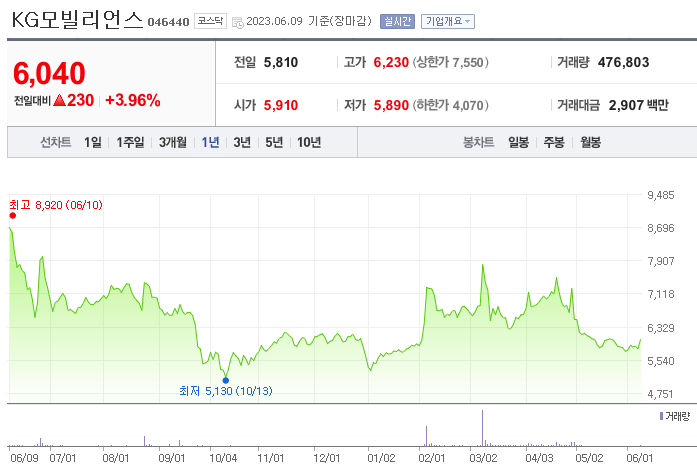Viewport: 697px width, 469px height.
Task: Select the 10년 line chart tab
Action: pyautogui.click(x=309, y=142)
